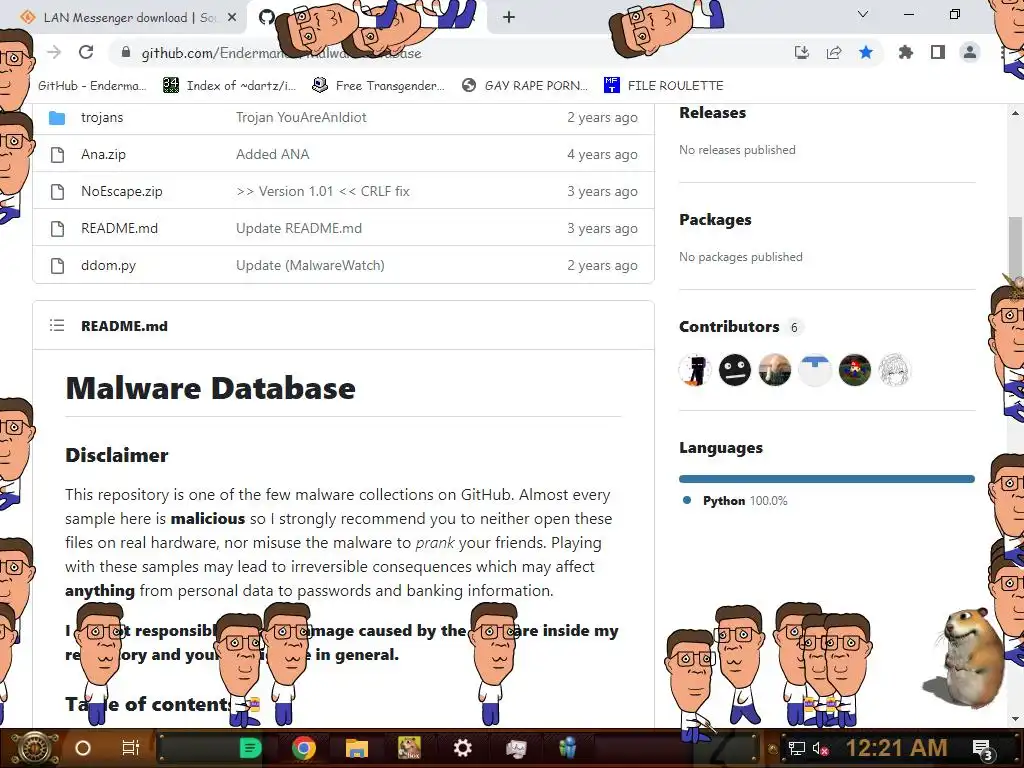The height and width of the screenshot is (768, 1024).
Task: Open sixth contributor avatar (sketch)
Action: [894, 370]
